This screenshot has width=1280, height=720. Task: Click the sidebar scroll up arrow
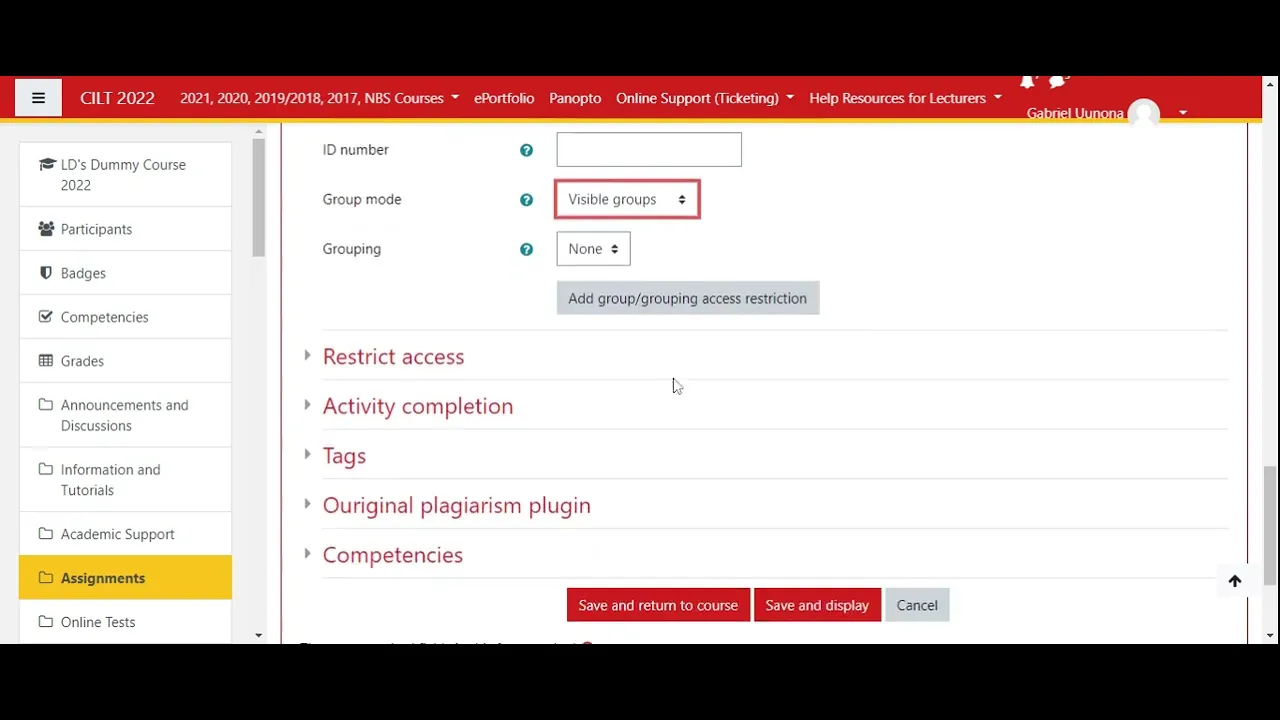pos(258,132)
